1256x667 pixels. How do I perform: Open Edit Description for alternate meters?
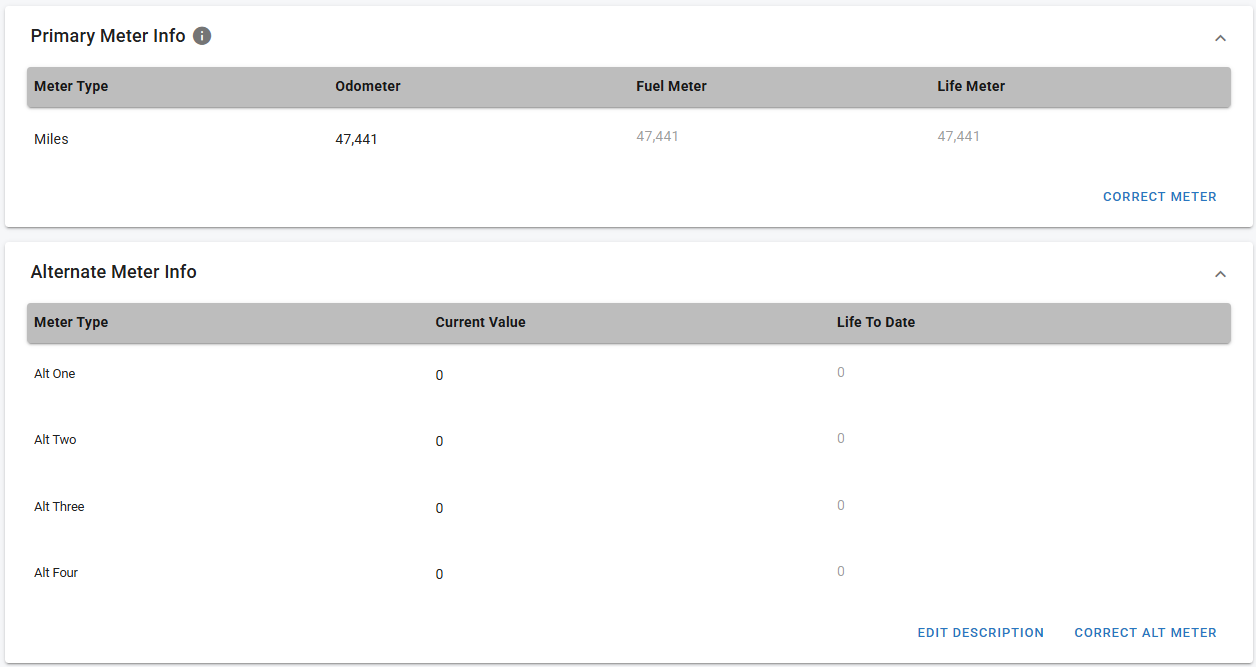pyautogui.click(x=980, y=632)
